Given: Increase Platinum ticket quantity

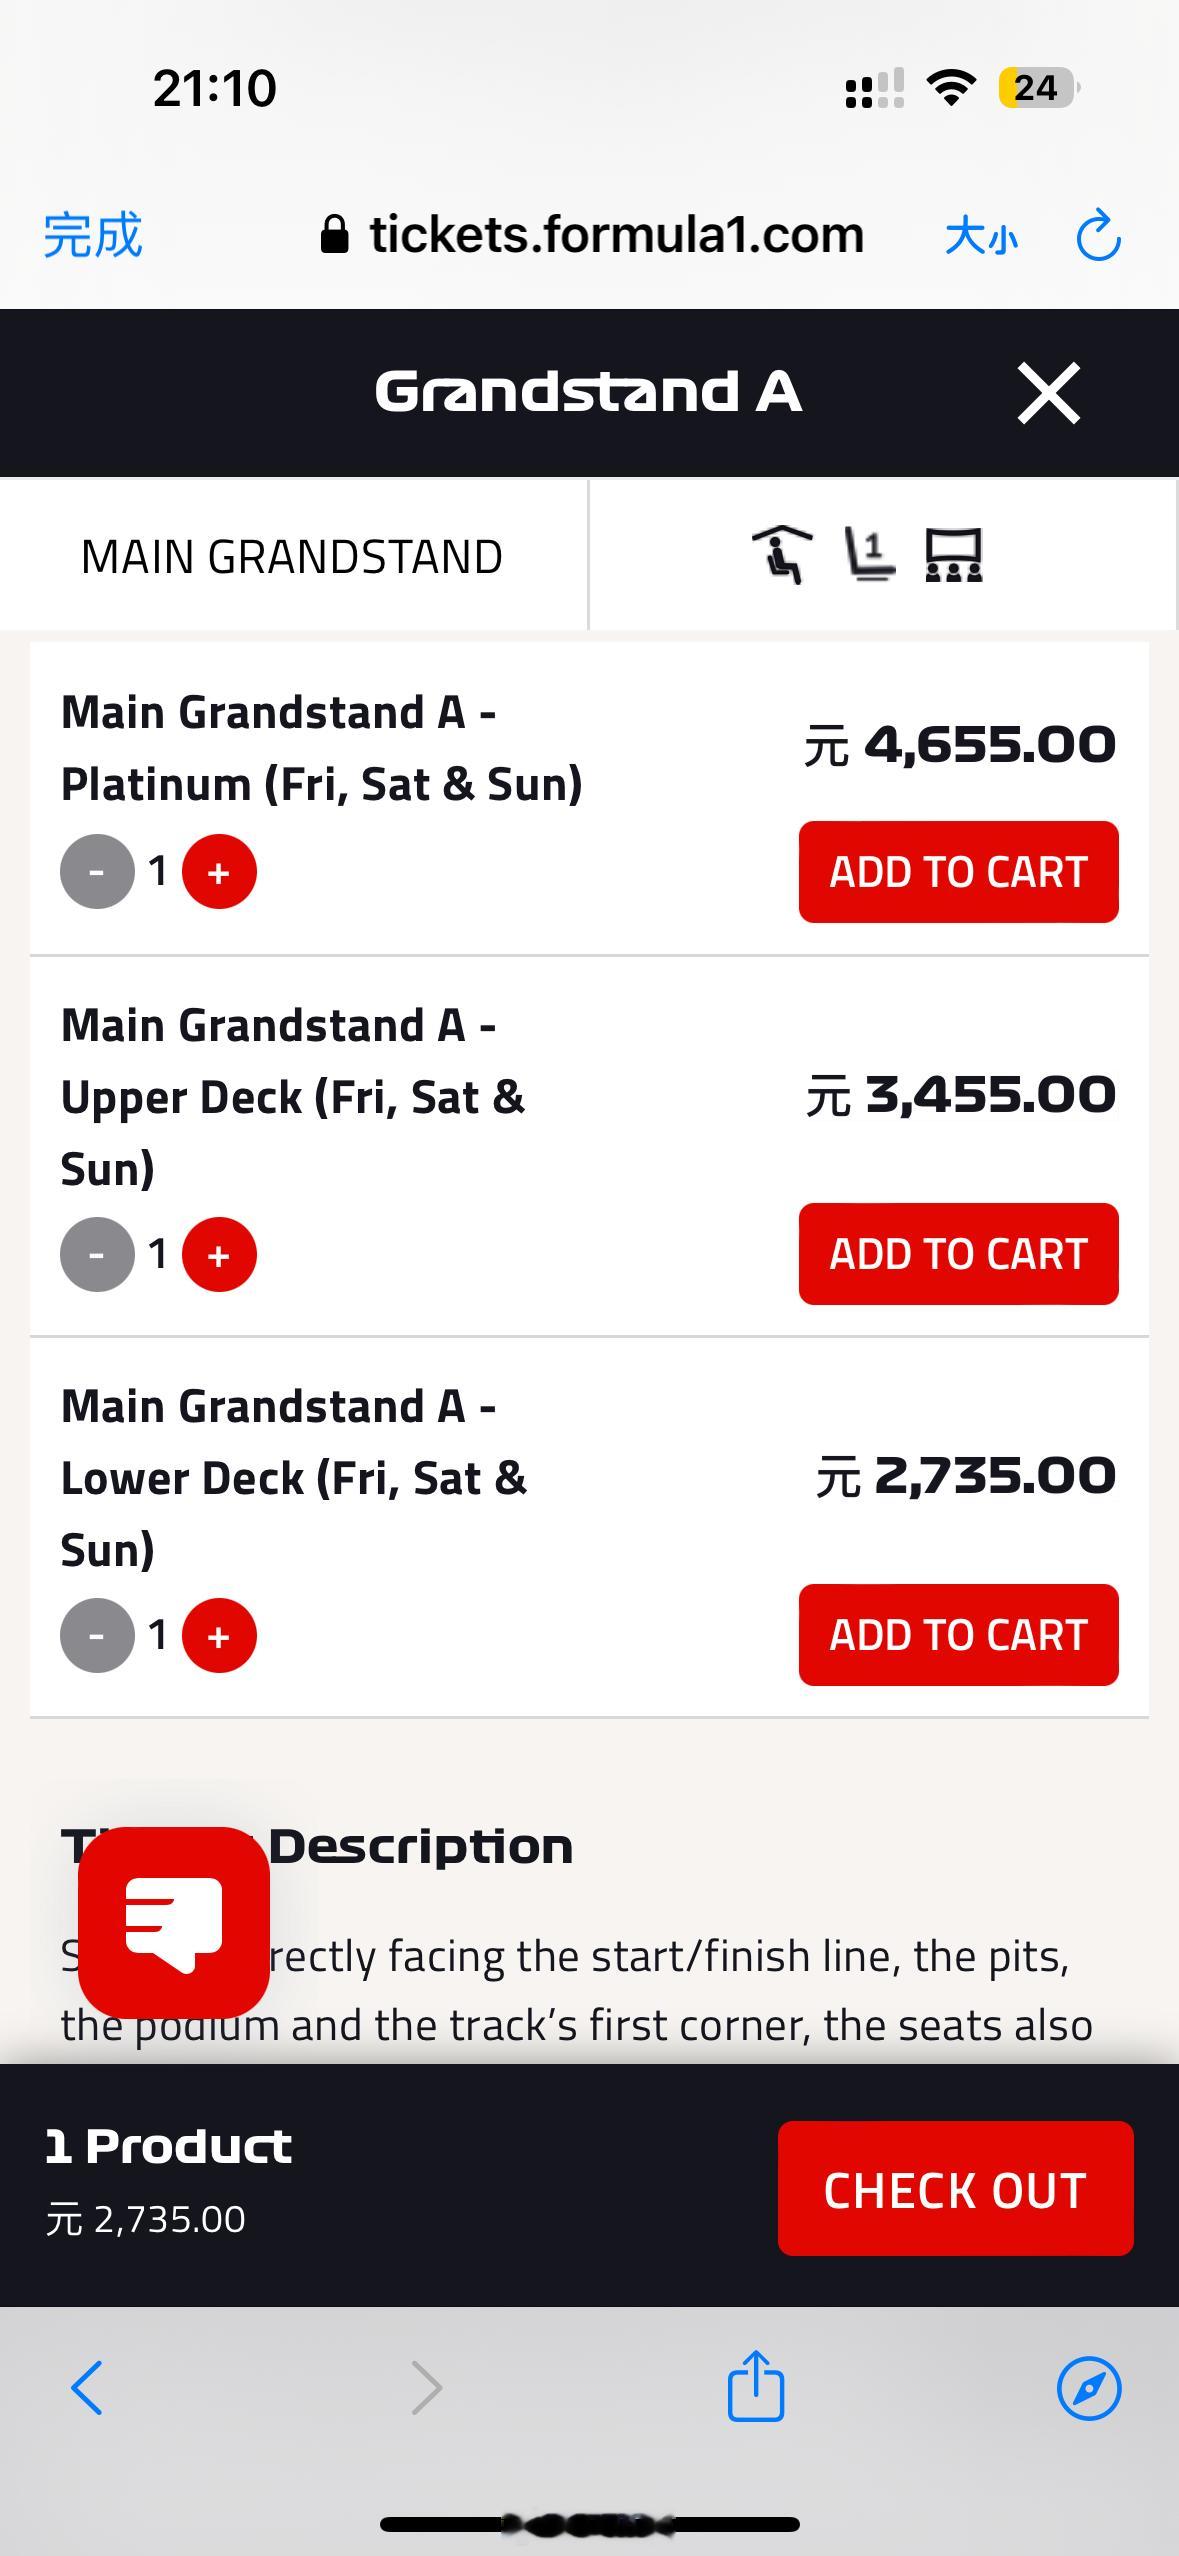Looking at the screenshot, I should point(219,872).
